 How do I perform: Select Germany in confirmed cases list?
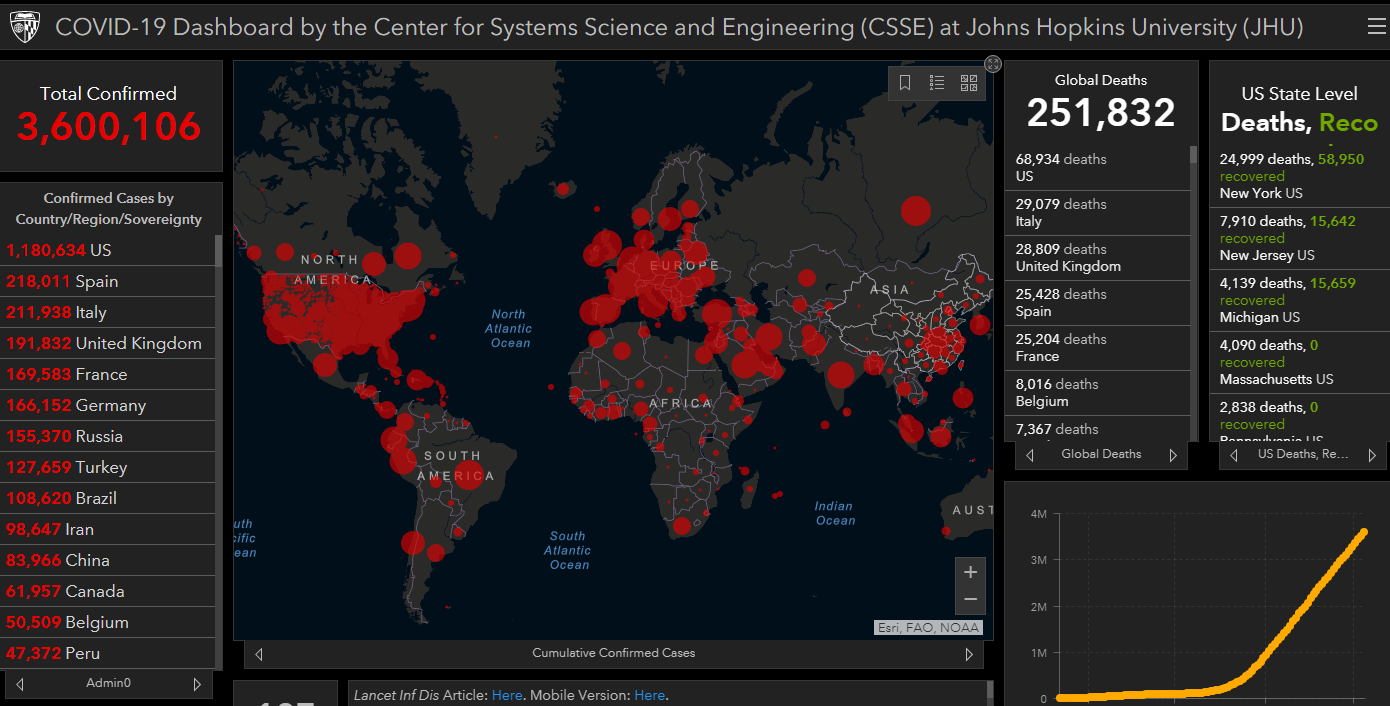coord(108,405)
